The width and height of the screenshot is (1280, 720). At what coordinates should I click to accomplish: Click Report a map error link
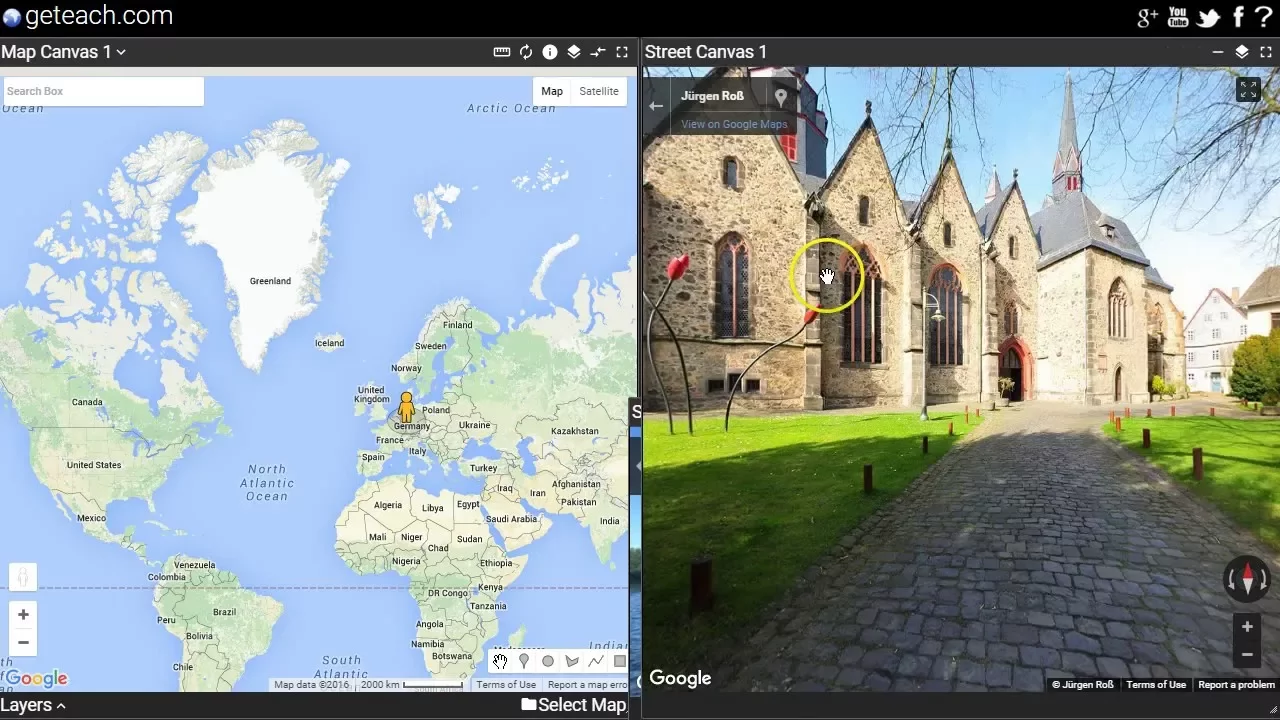(587, 685)
